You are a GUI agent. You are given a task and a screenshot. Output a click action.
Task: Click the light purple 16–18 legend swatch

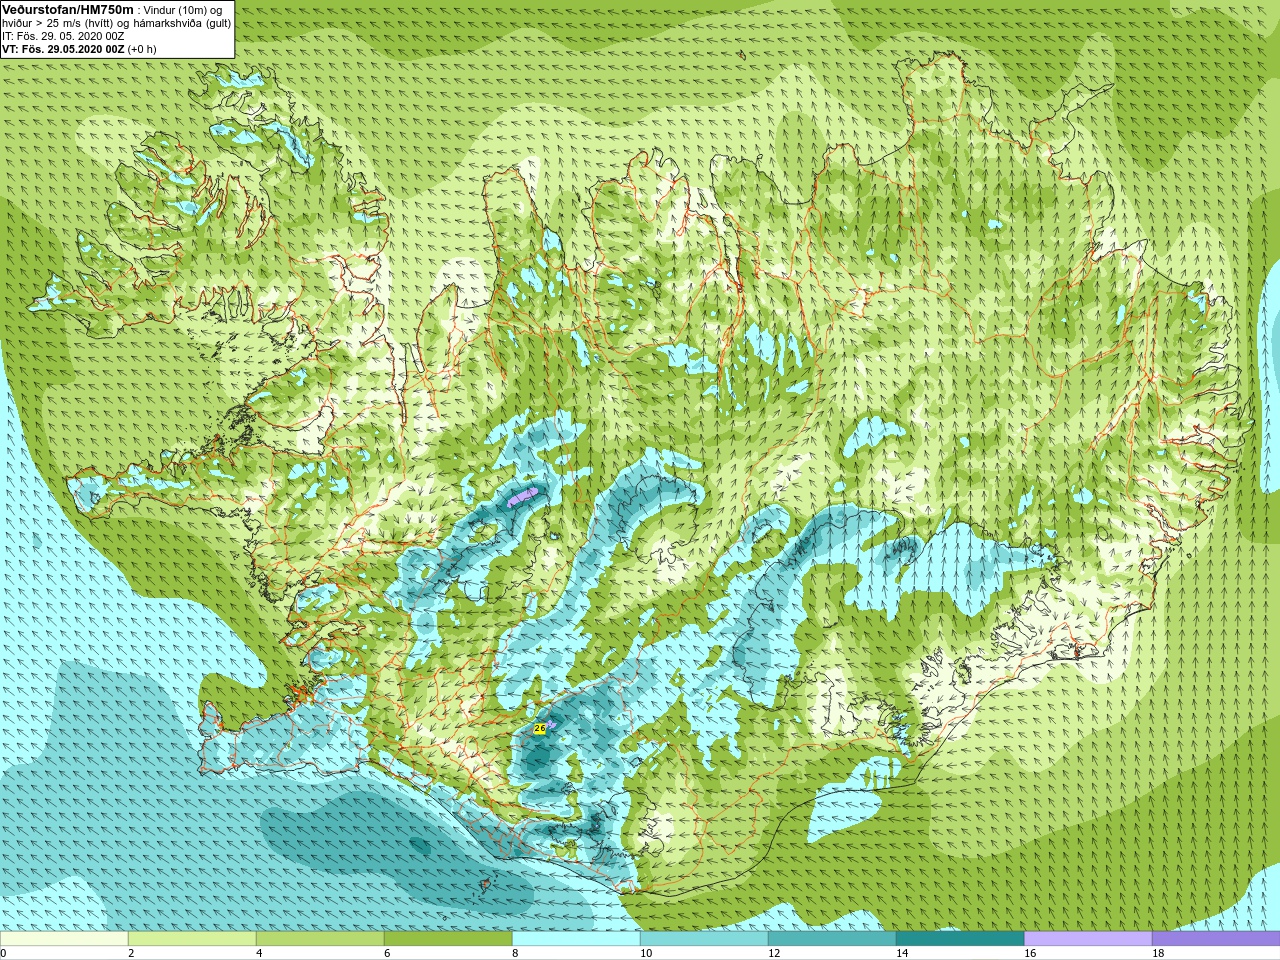coord(1088,939)
